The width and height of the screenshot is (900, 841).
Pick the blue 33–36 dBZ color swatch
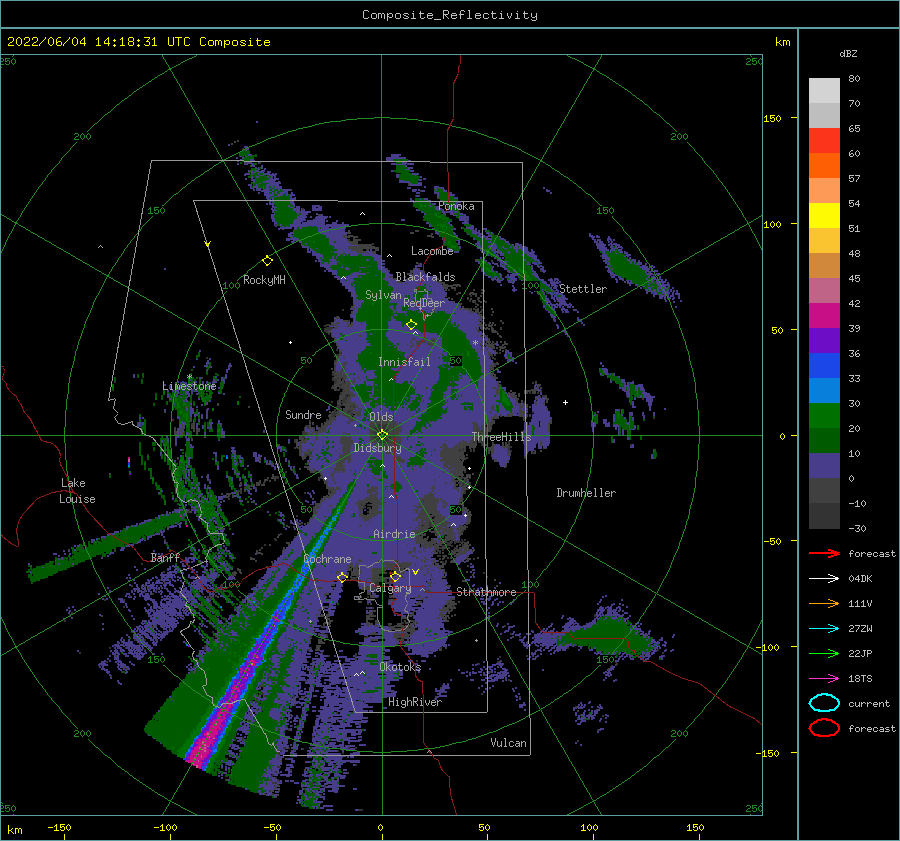pos(824,365)
